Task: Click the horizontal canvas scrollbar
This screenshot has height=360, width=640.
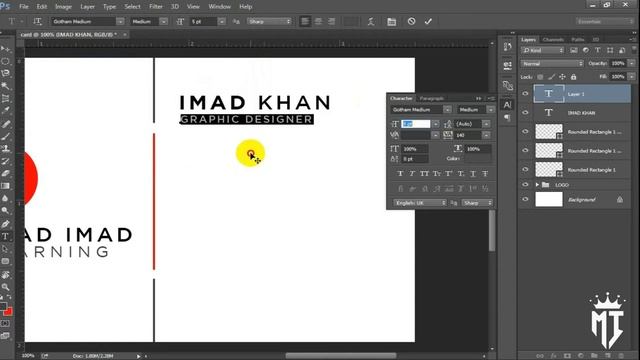Action: tap(341, 356)
